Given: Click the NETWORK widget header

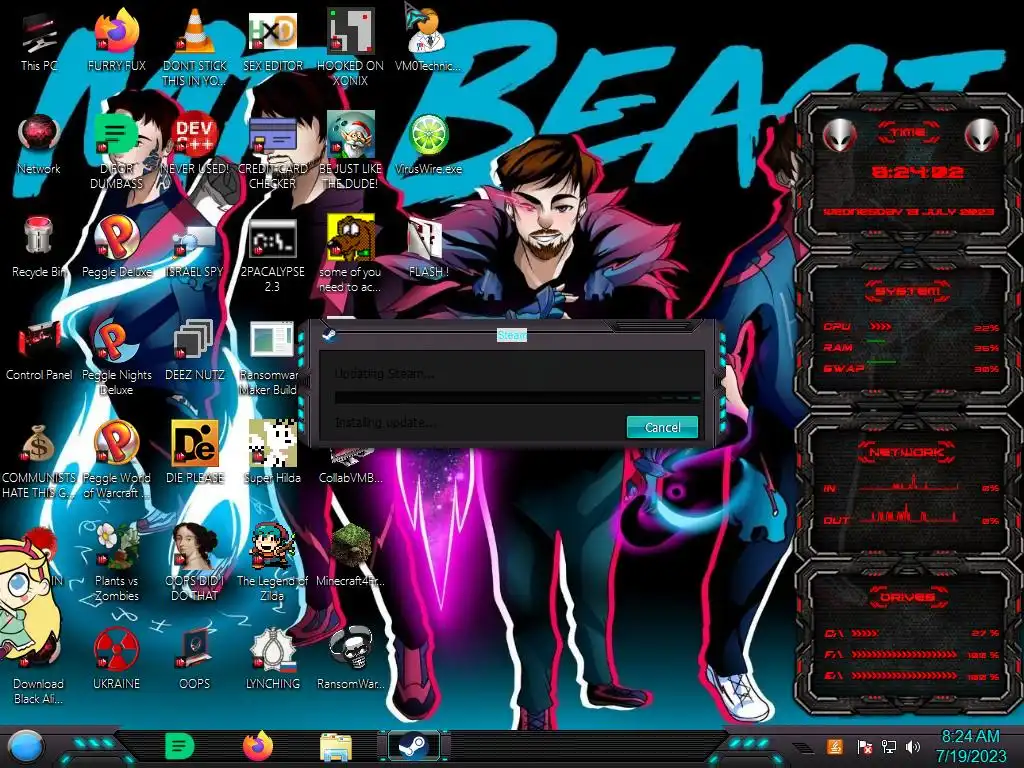Looking at the screenshot, I should pyautogui.click(x=907, y=451).
